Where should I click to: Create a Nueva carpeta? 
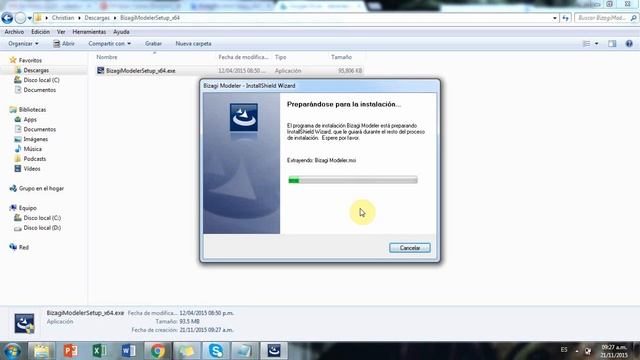(193, 43)
